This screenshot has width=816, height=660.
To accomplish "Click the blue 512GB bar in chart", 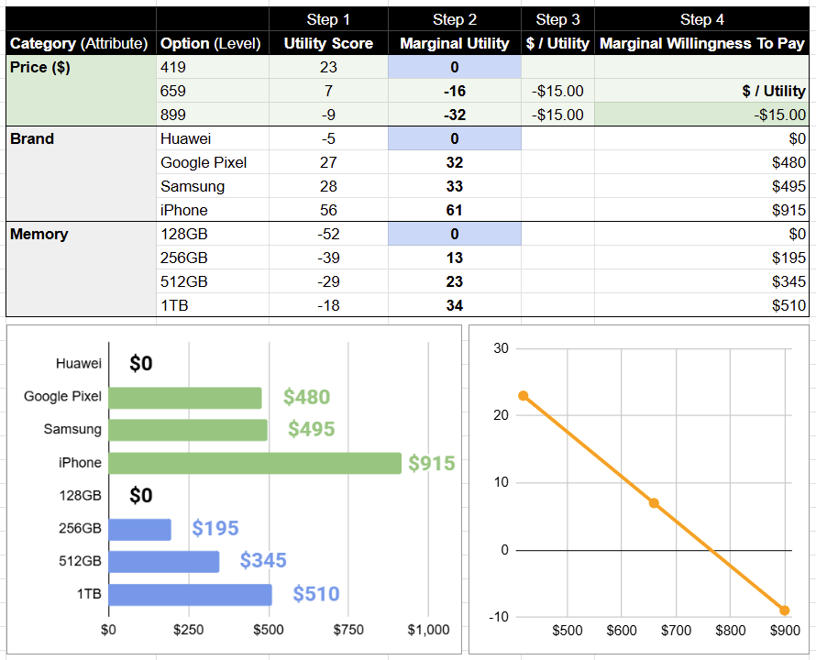I will [164, 562].
